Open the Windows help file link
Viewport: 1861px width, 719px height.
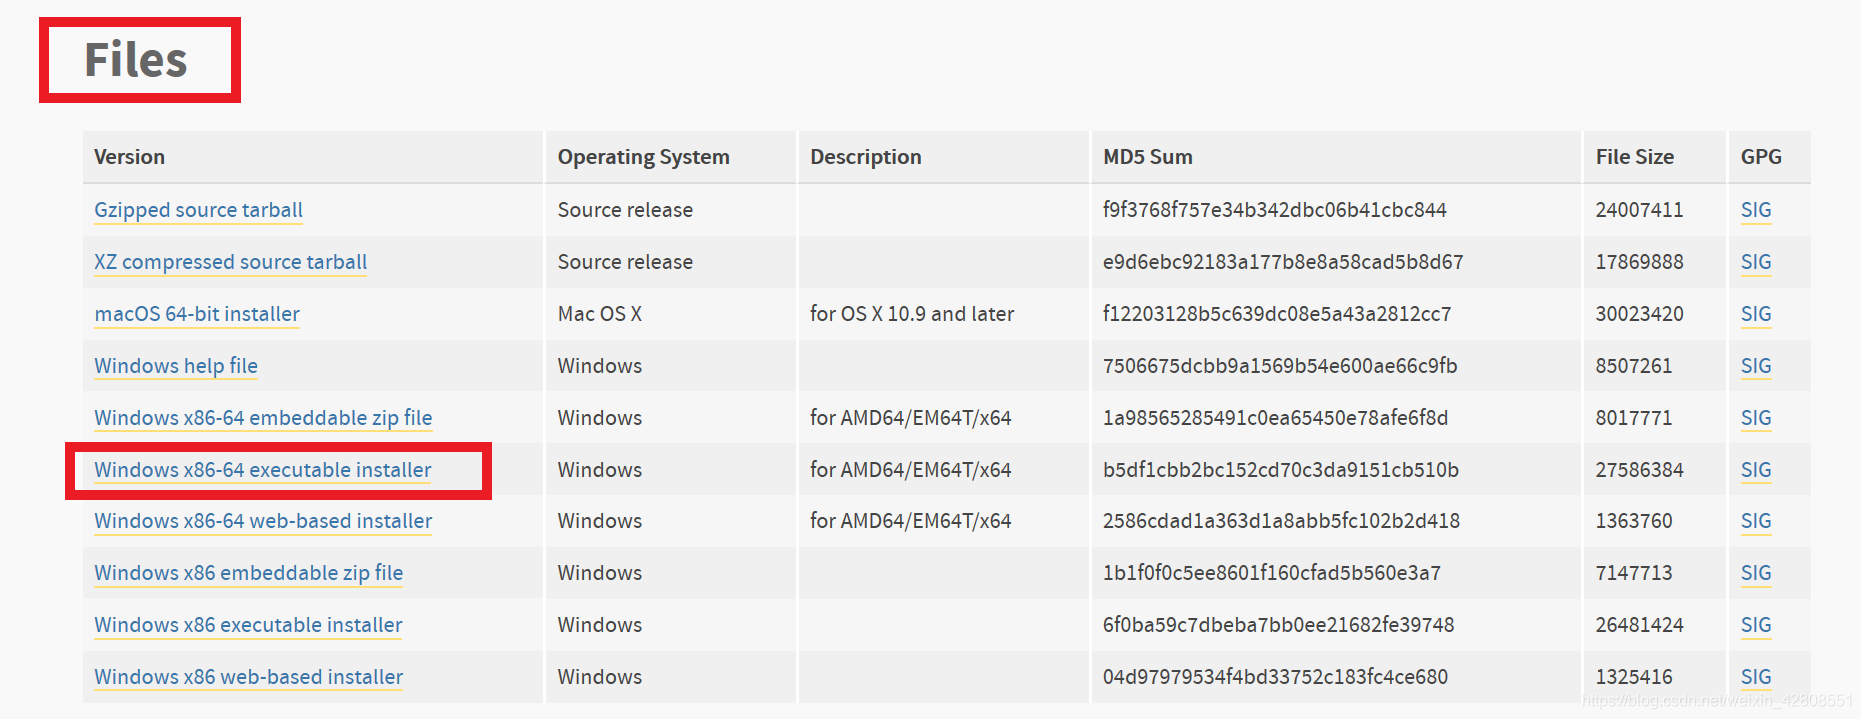point(176,366)
